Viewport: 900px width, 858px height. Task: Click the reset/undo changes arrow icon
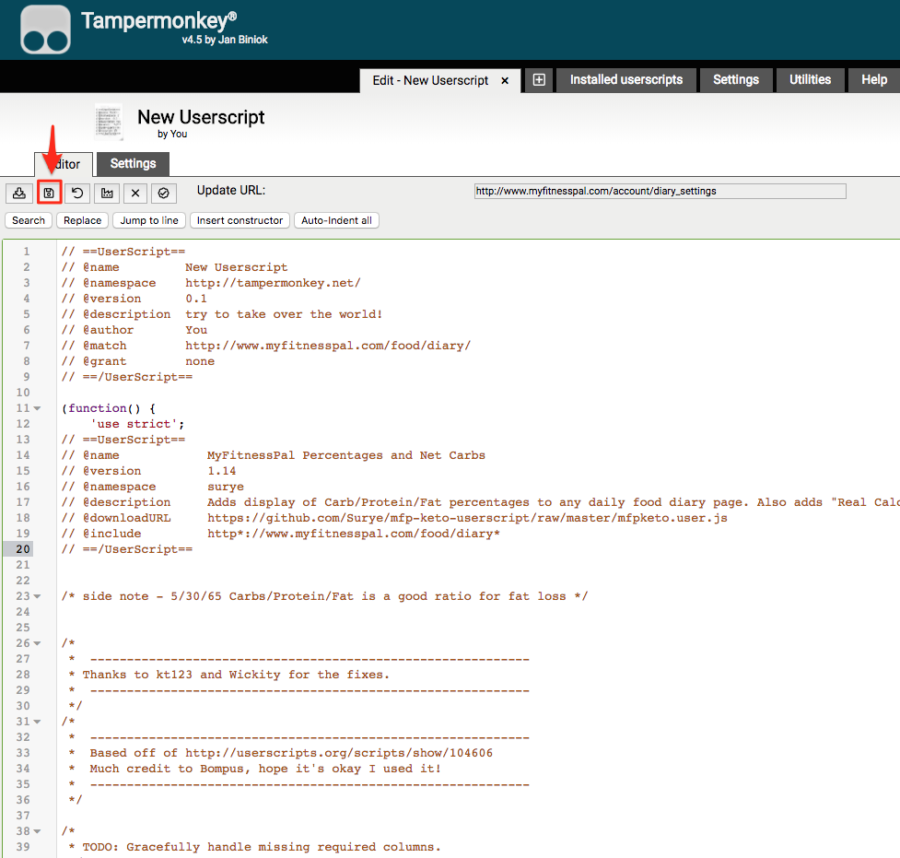(78, 192)
